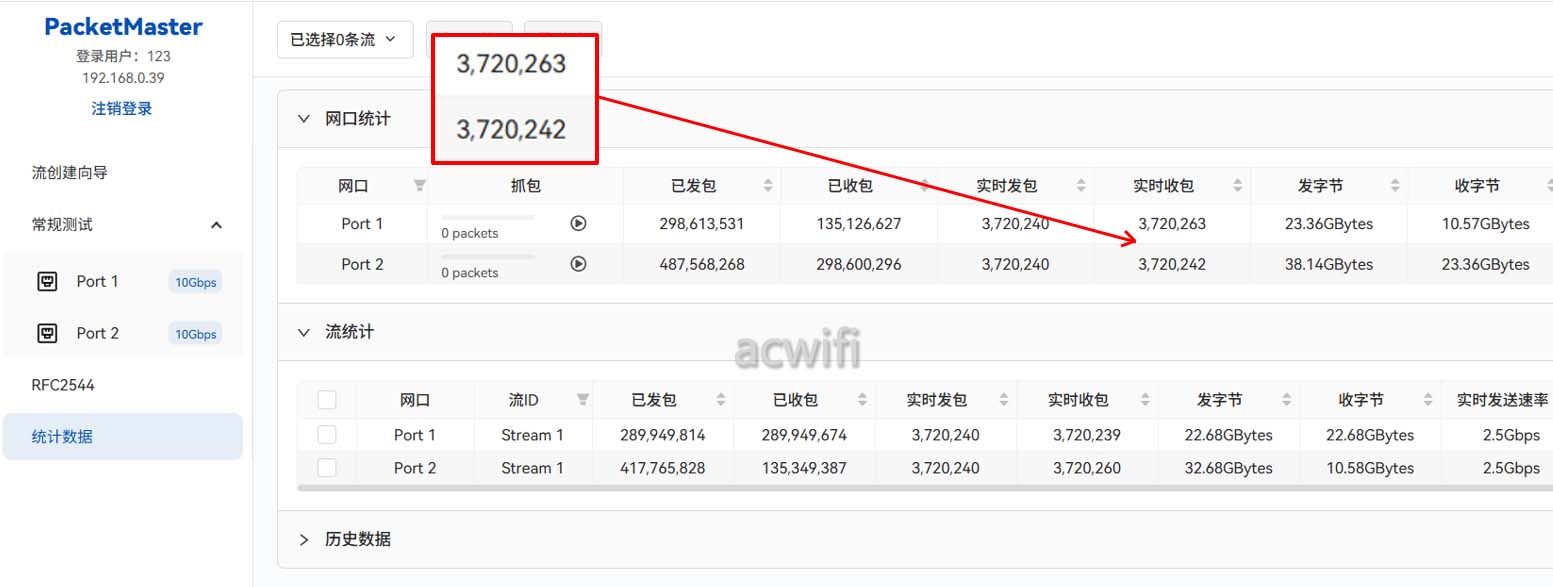Collapse the 网口统计 section
This screenshot has height=587, width=1553.
click(x=304, y=119)
